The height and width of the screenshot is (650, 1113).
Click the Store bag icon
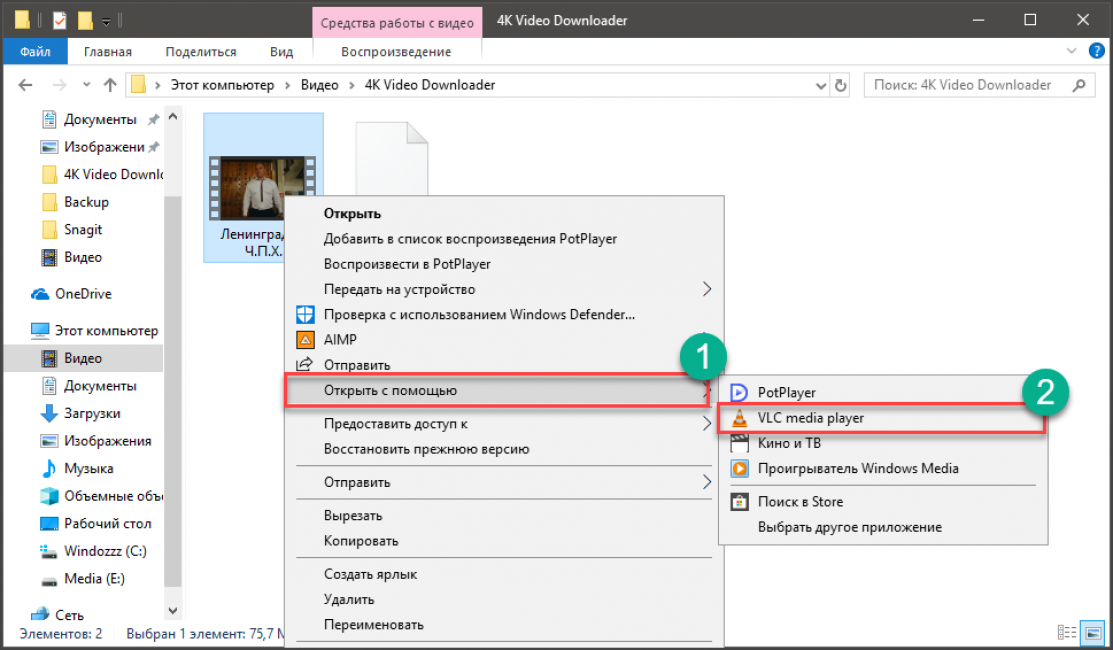[x=739, y=502]
